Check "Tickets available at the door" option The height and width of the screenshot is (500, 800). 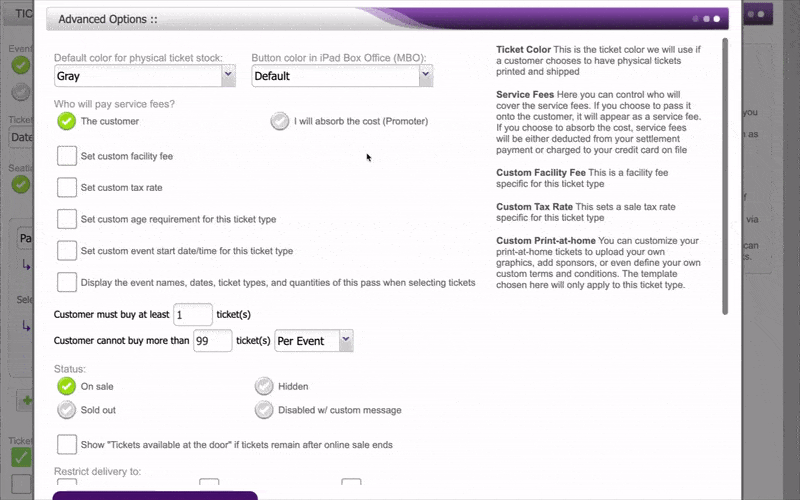67,444
